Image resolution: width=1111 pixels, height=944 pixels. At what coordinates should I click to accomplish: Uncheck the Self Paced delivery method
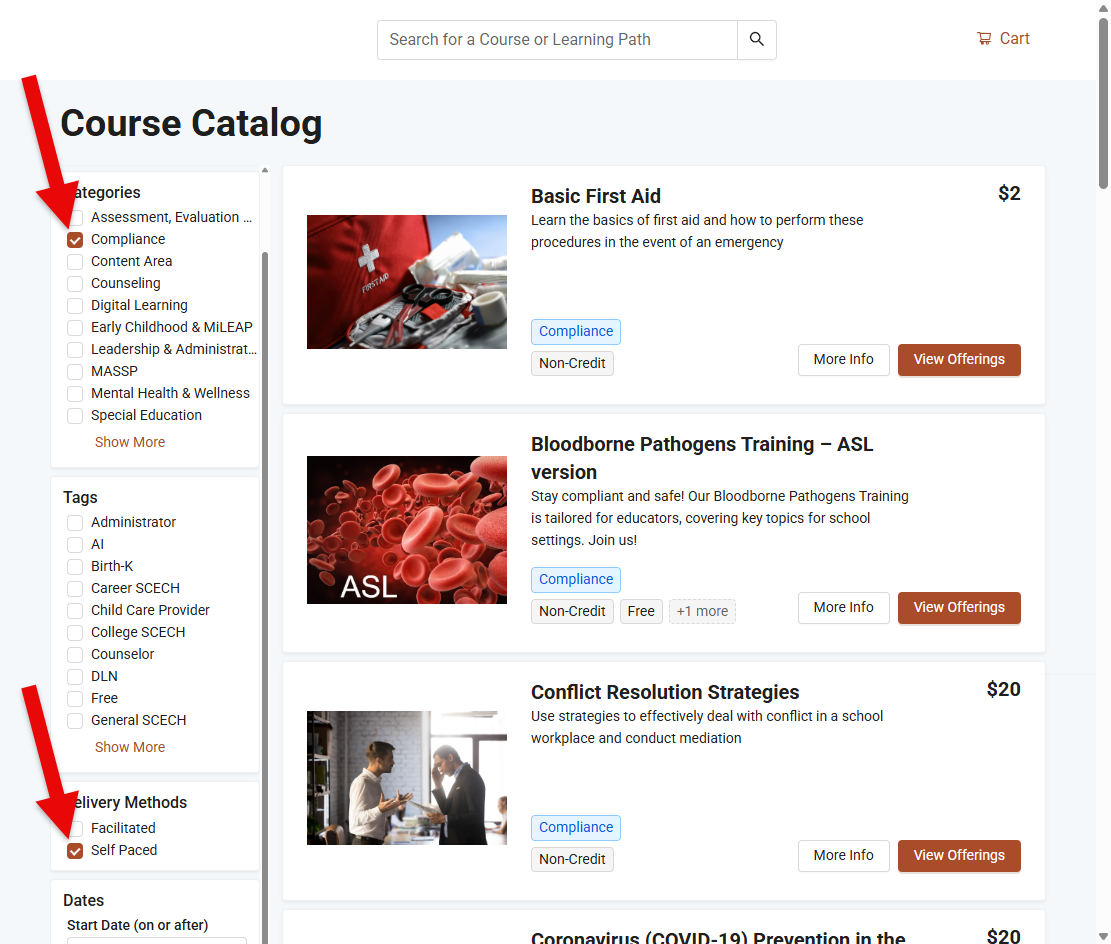click(x=75, y=850)
